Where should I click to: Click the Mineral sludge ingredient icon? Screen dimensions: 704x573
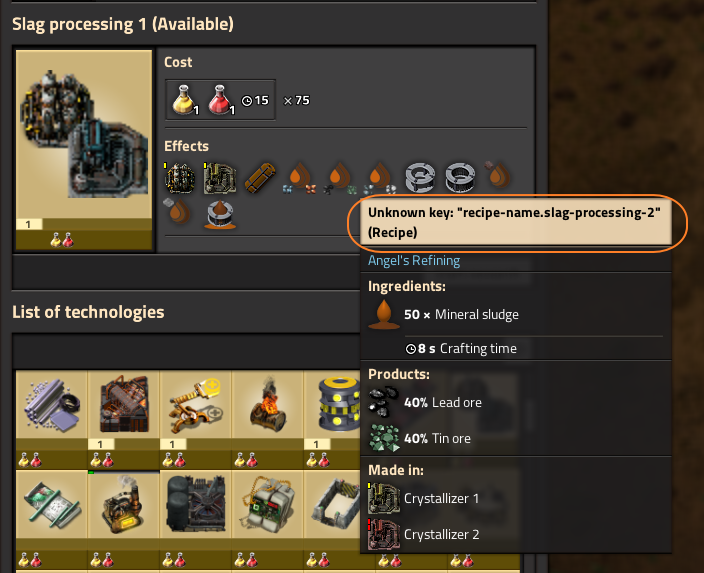[384, 314]
